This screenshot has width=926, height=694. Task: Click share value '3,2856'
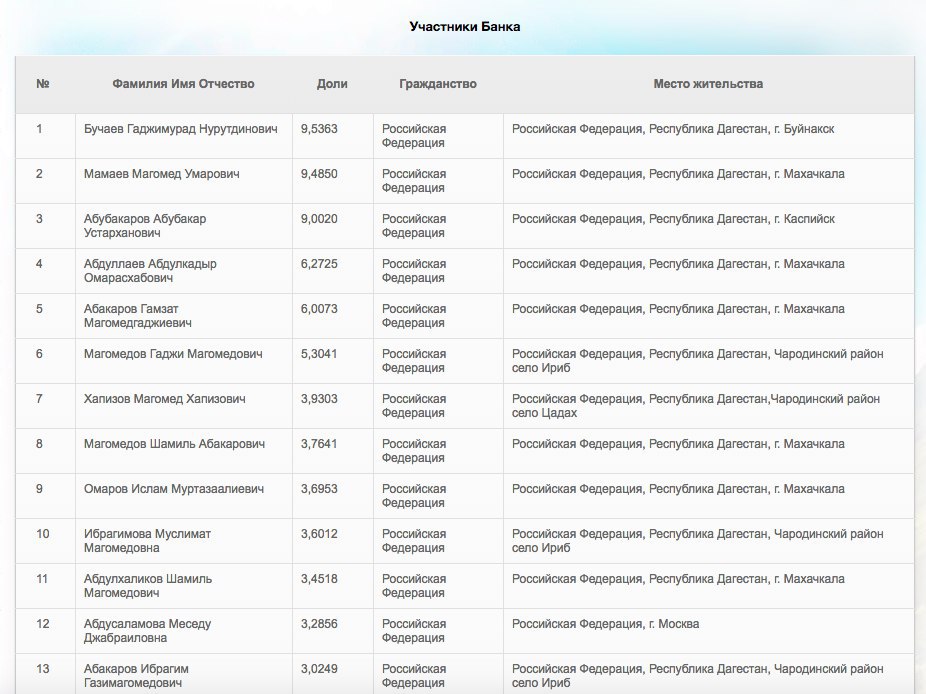click(319, 624)
